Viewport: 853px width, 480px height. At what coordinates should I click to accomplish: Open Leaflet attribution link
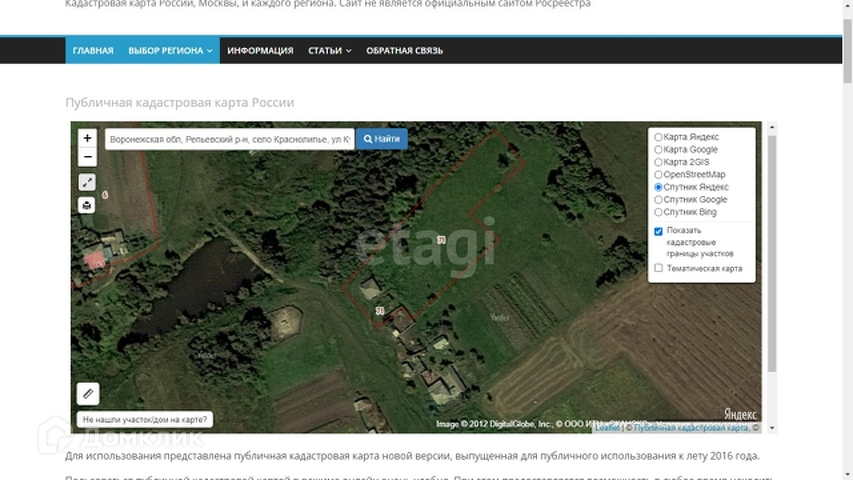(x=607, y=428)
